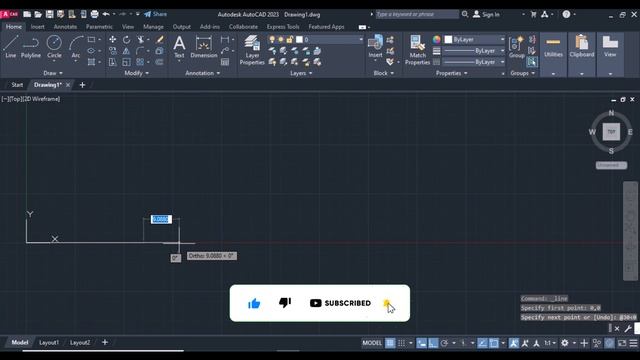
Task: Open the Parametric ribbon tab
Action: (x=99, y=27)
